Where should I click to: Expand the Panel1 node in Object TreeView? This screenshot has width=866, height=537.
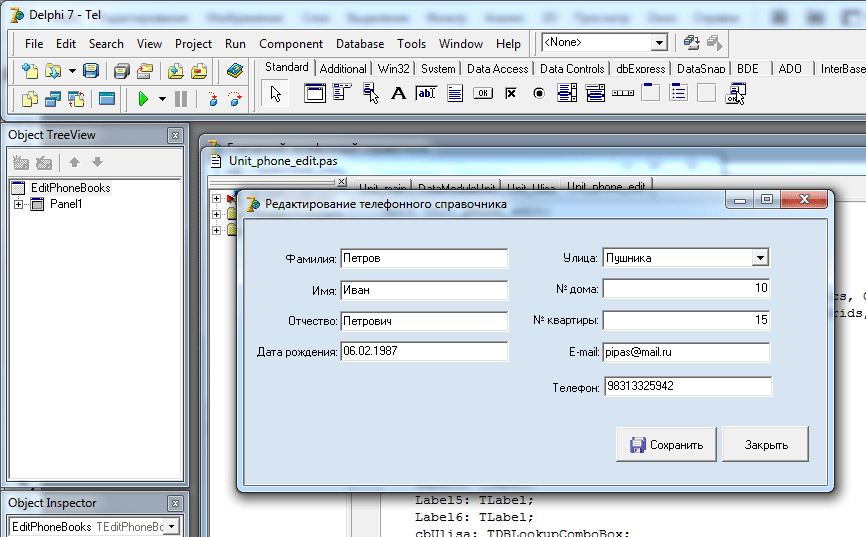click(19, 205)
